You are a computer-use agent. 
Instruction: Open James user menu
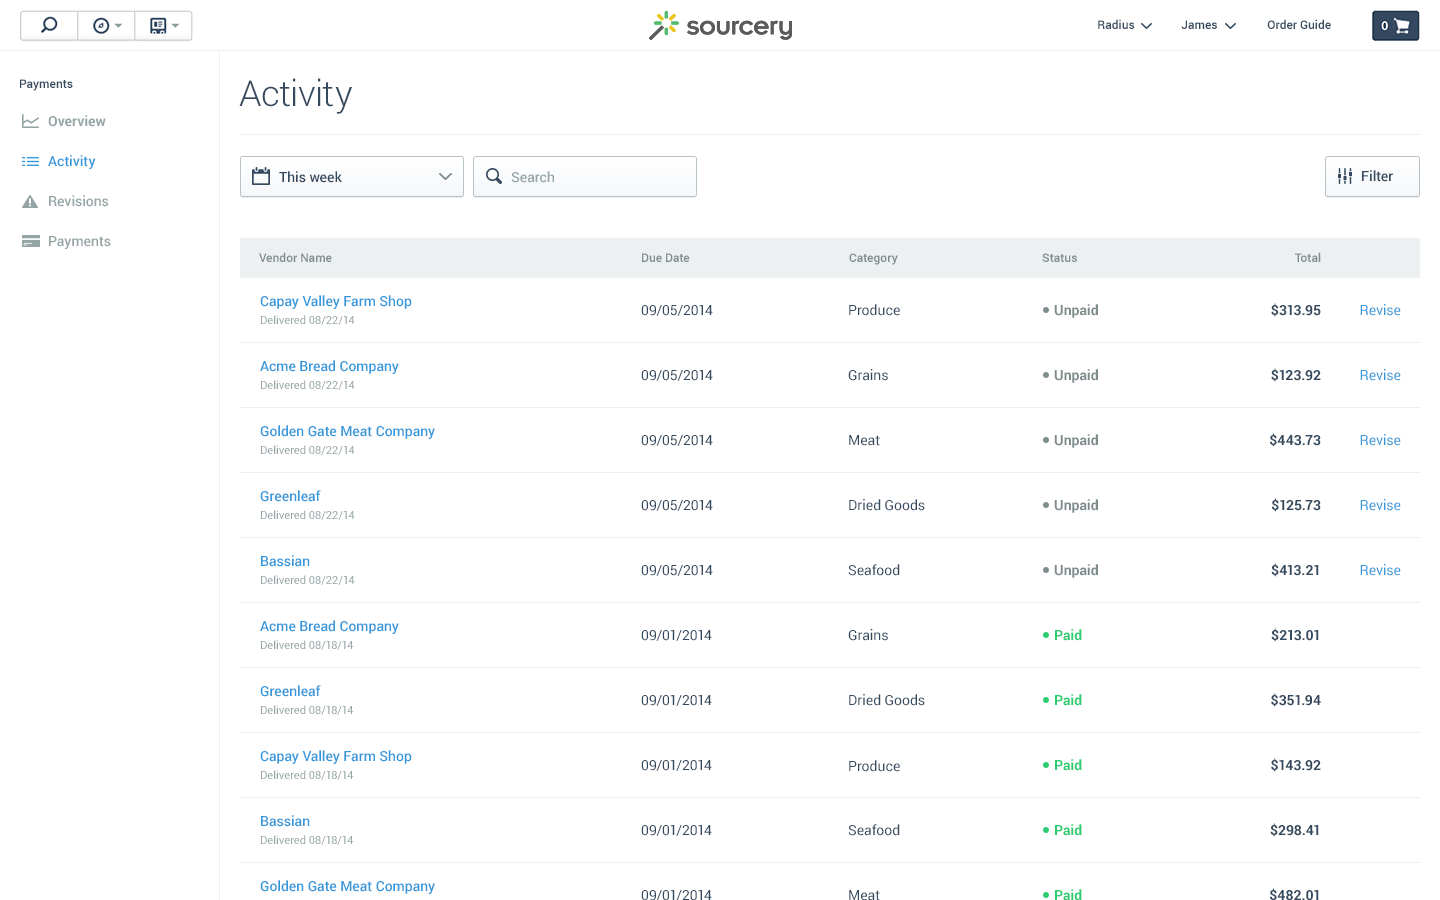click(1208, 25)
